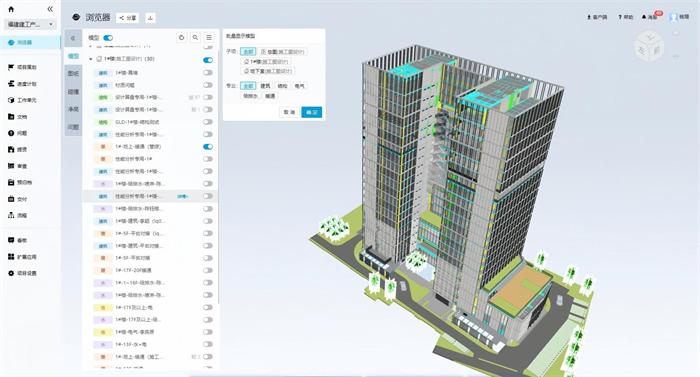Collapse the 1#楼(施工图设计)(30) tree group
The height and width of the screenshot is (377, 700).
tap(91, 59)
